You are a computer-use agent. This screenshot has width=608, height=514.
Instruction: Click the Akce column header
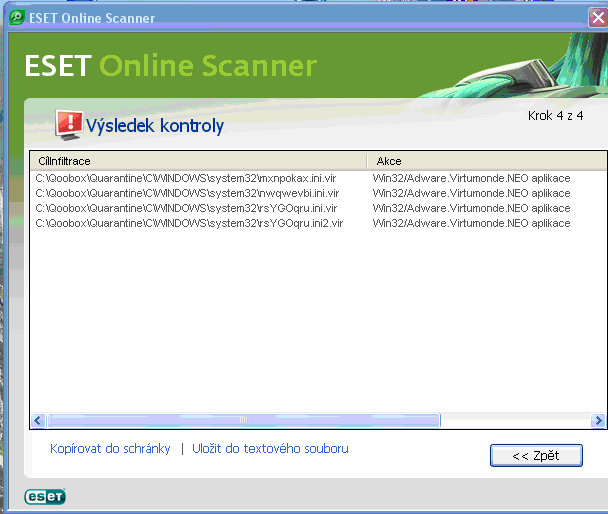coord(487,161)
